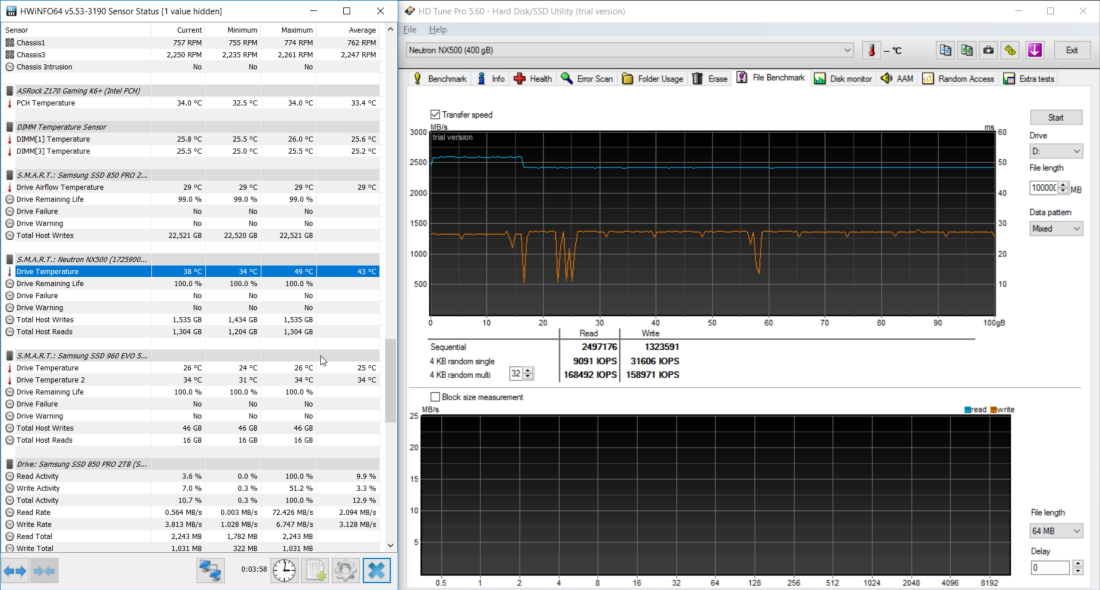Click the yellow chain link toolbar icon

tap(1011, 50)
